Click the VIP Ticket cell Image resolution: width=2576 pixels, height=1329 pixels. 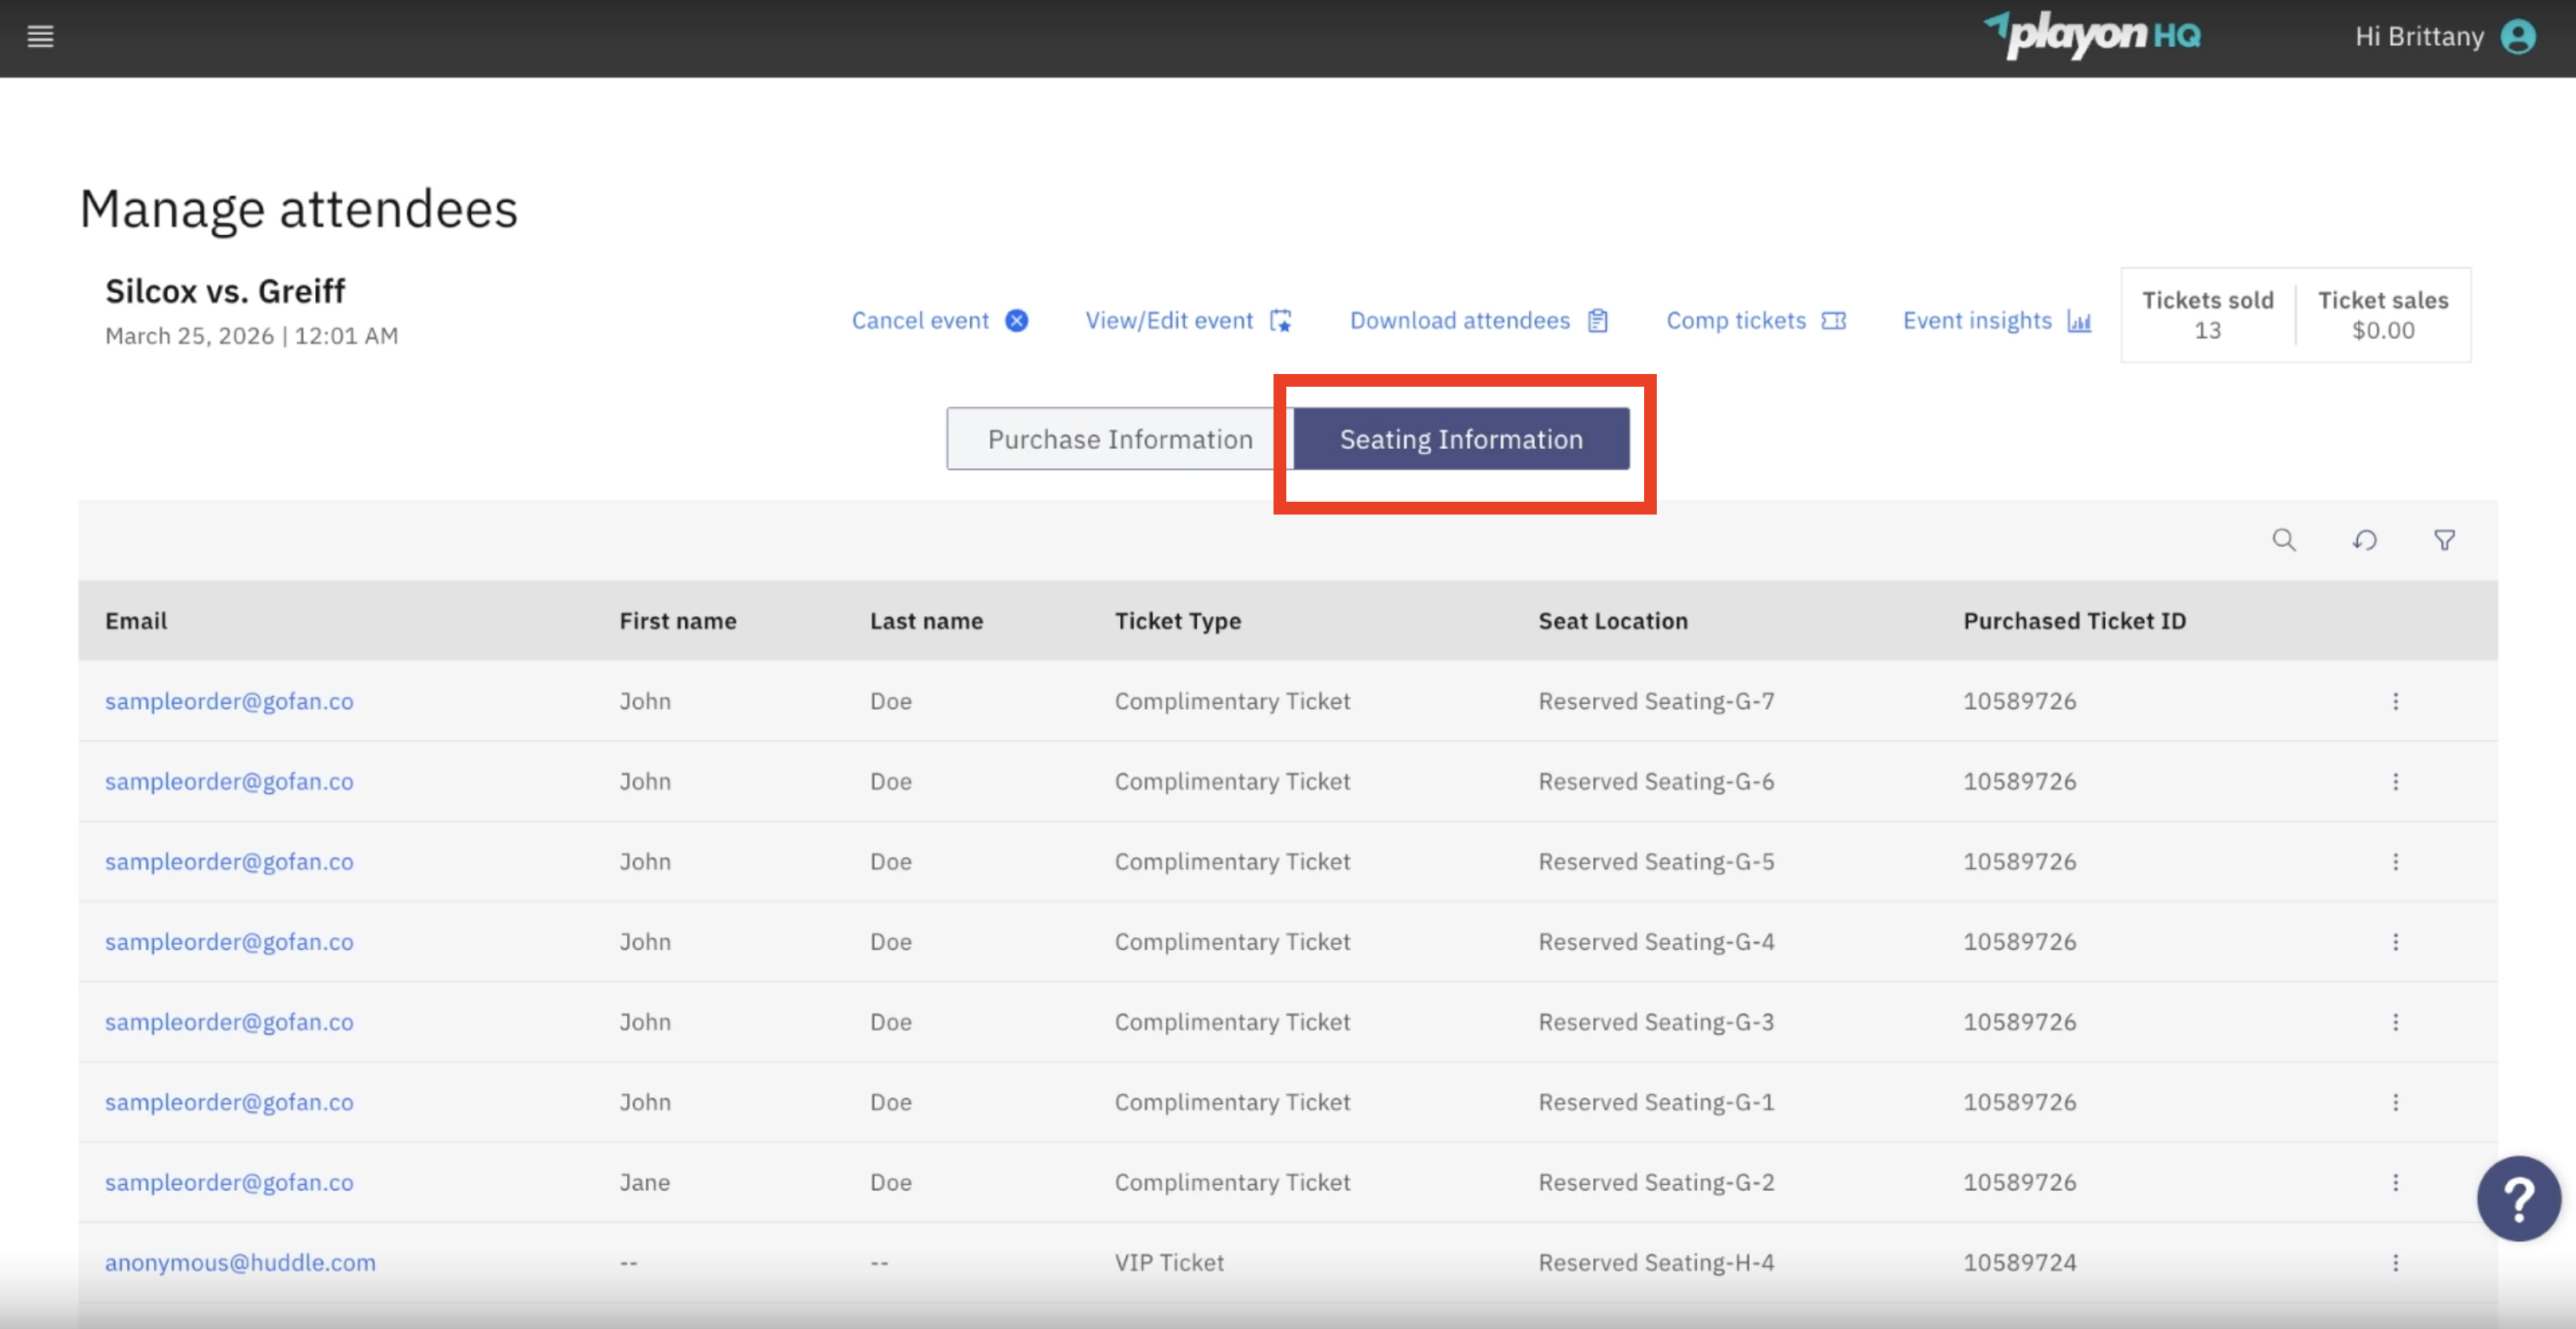tap(1169, 1262)
